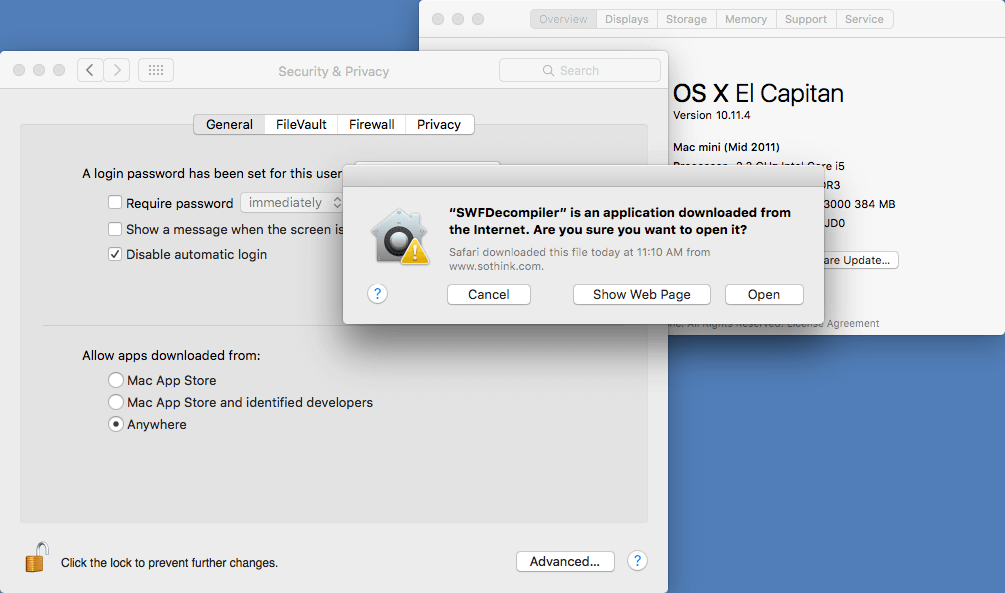
Task: Switch to the FileVault tab
Action: click(301, 124)
